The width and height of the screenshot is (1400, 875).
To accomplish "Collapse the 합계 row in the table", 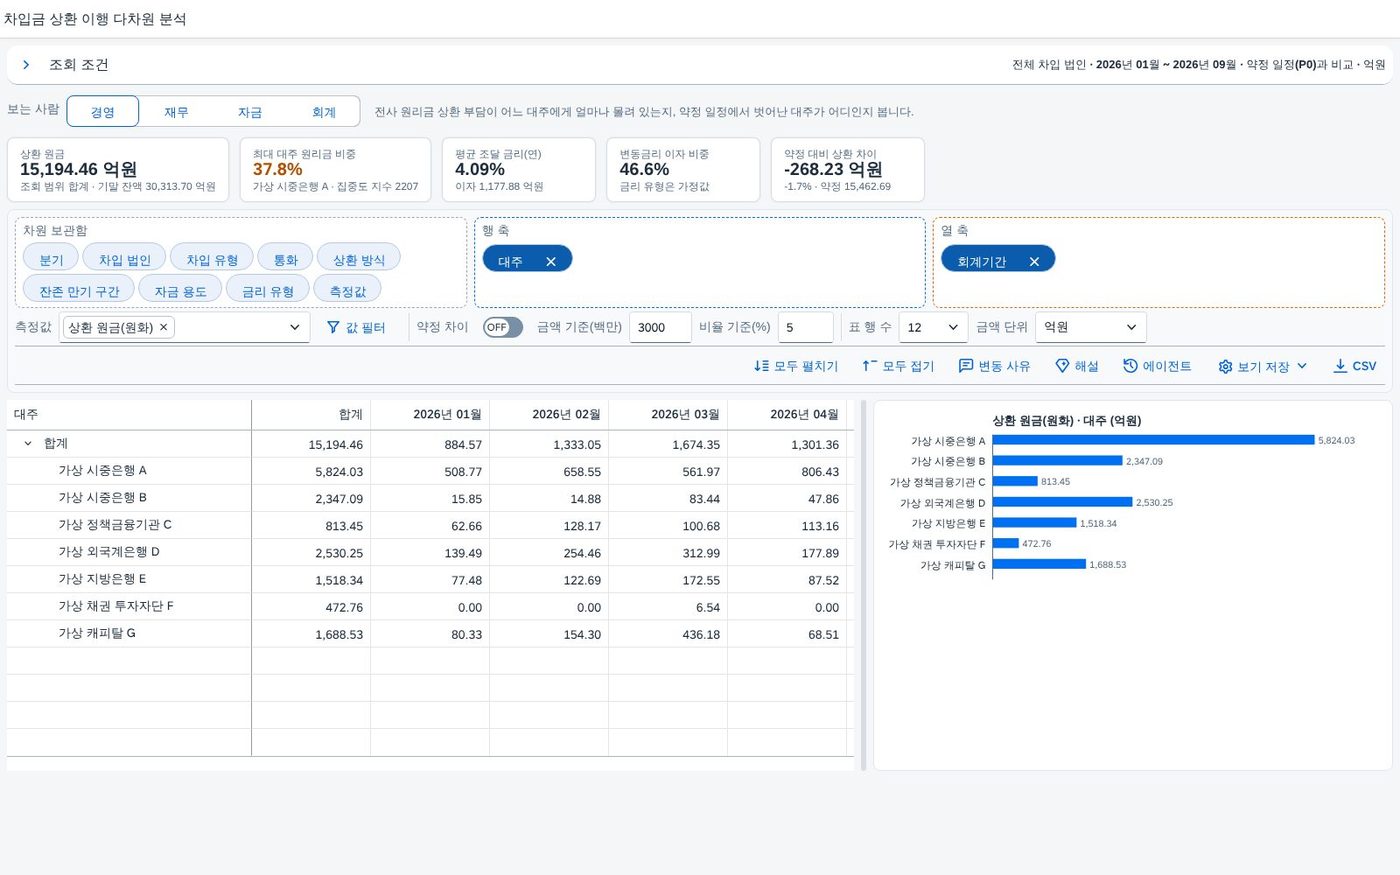I will coord(28,444).
